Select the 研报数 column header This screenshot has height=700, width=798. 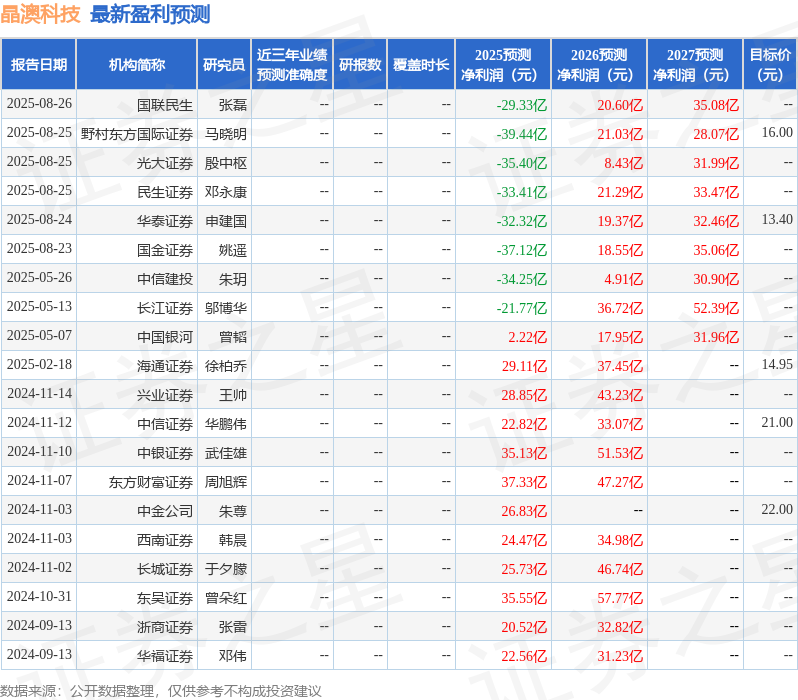tap(360, 65)
